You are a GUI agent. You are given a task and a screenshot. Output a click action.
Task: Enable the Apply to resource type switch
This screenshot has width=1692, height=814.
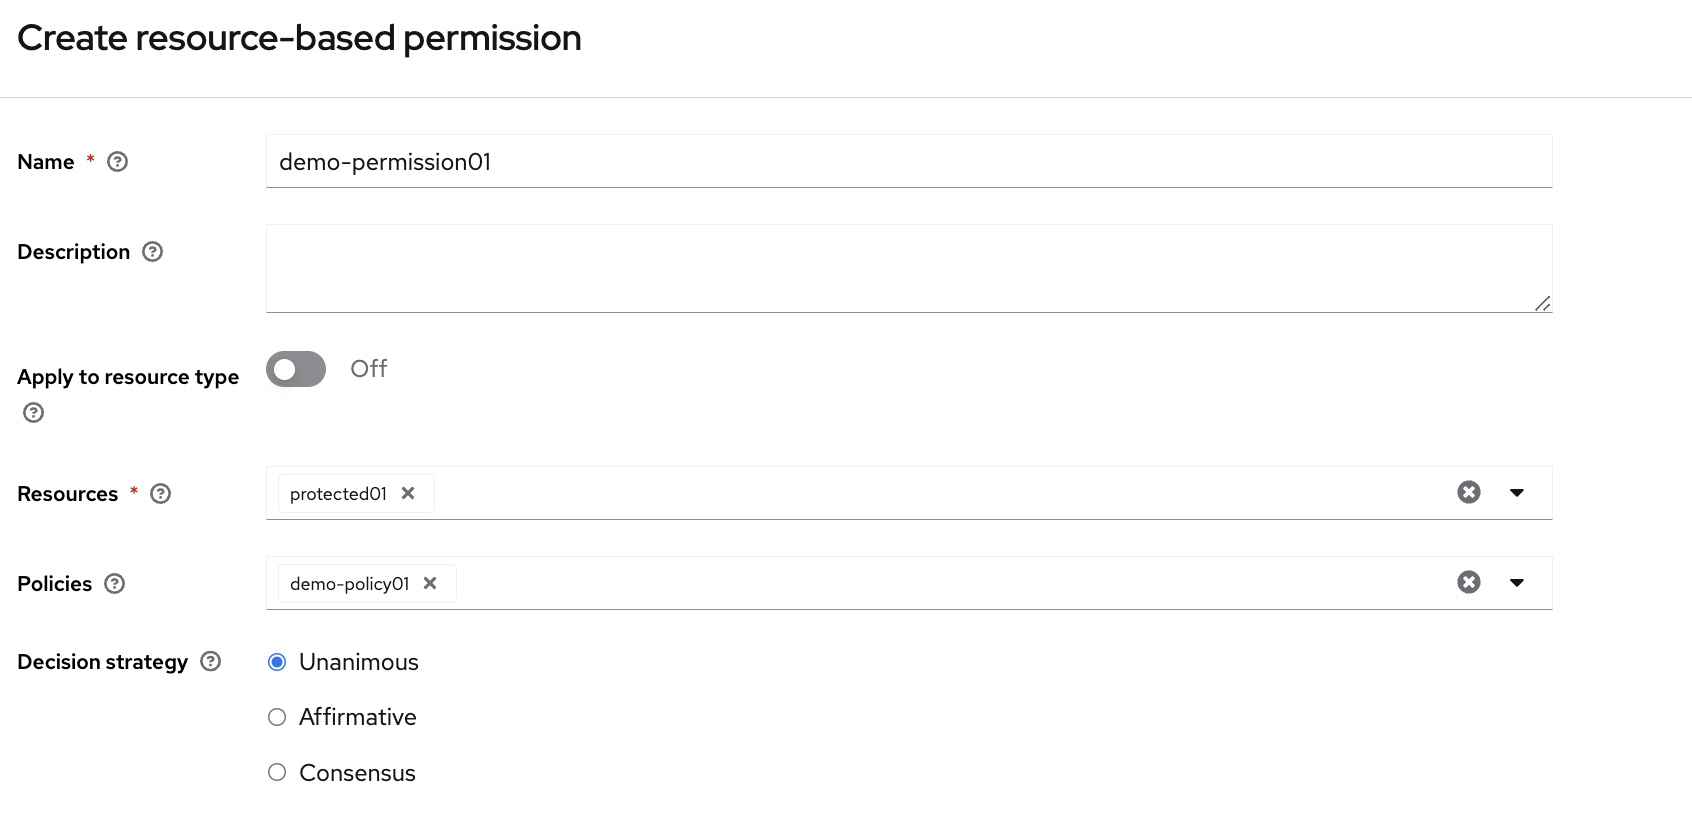tap(295, 369)
